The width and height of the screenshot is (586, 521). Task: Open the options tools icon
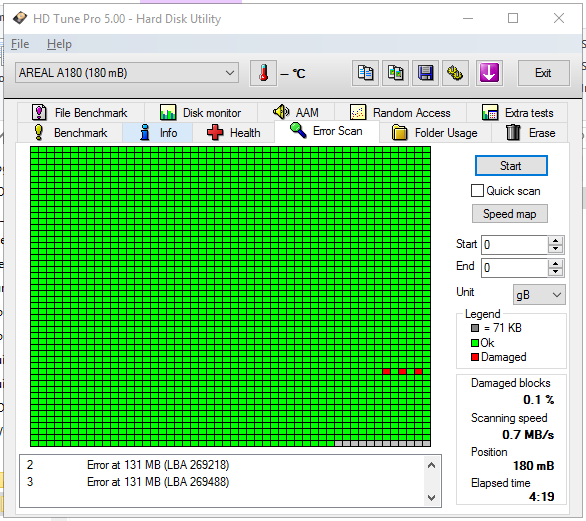click(455, 73)
